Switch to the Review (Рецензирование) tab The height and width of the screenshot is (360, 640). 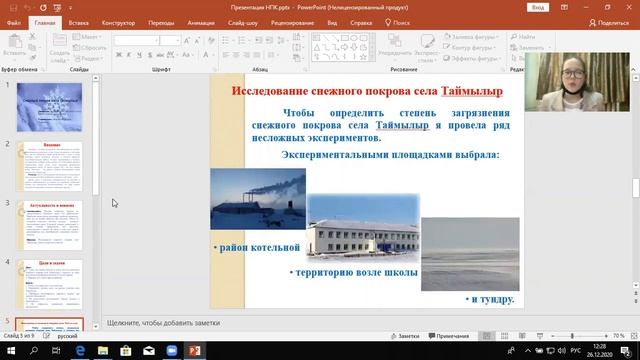click(x=292, y=23)
